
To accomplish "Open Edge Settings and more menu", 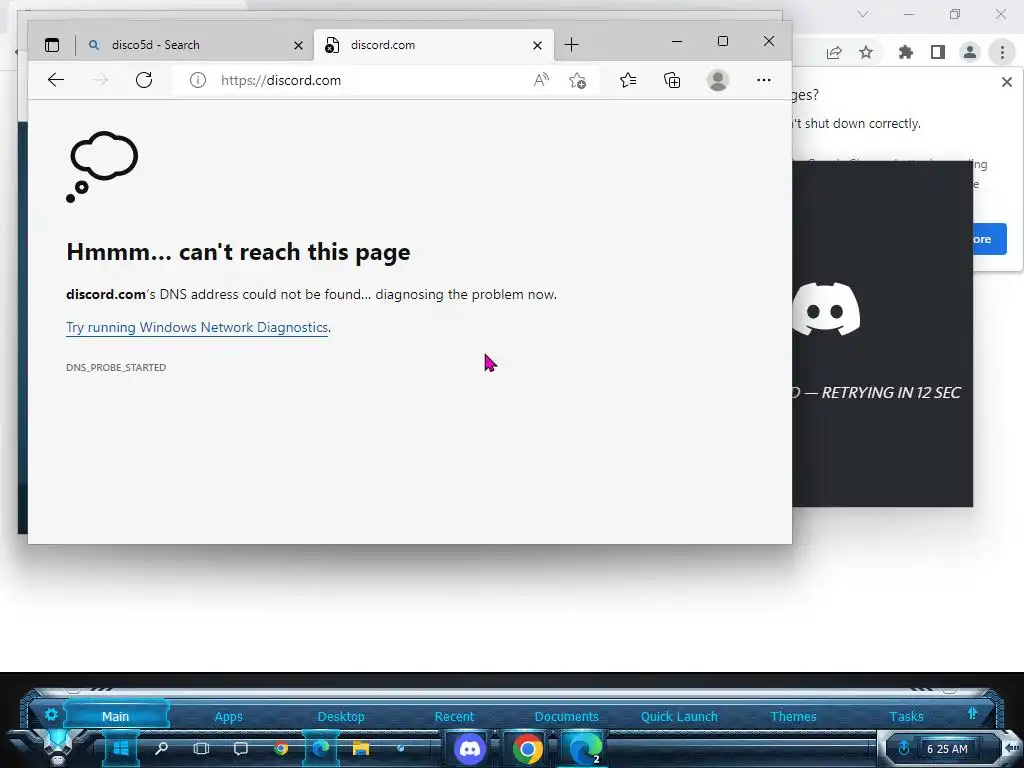I will 763,80.
